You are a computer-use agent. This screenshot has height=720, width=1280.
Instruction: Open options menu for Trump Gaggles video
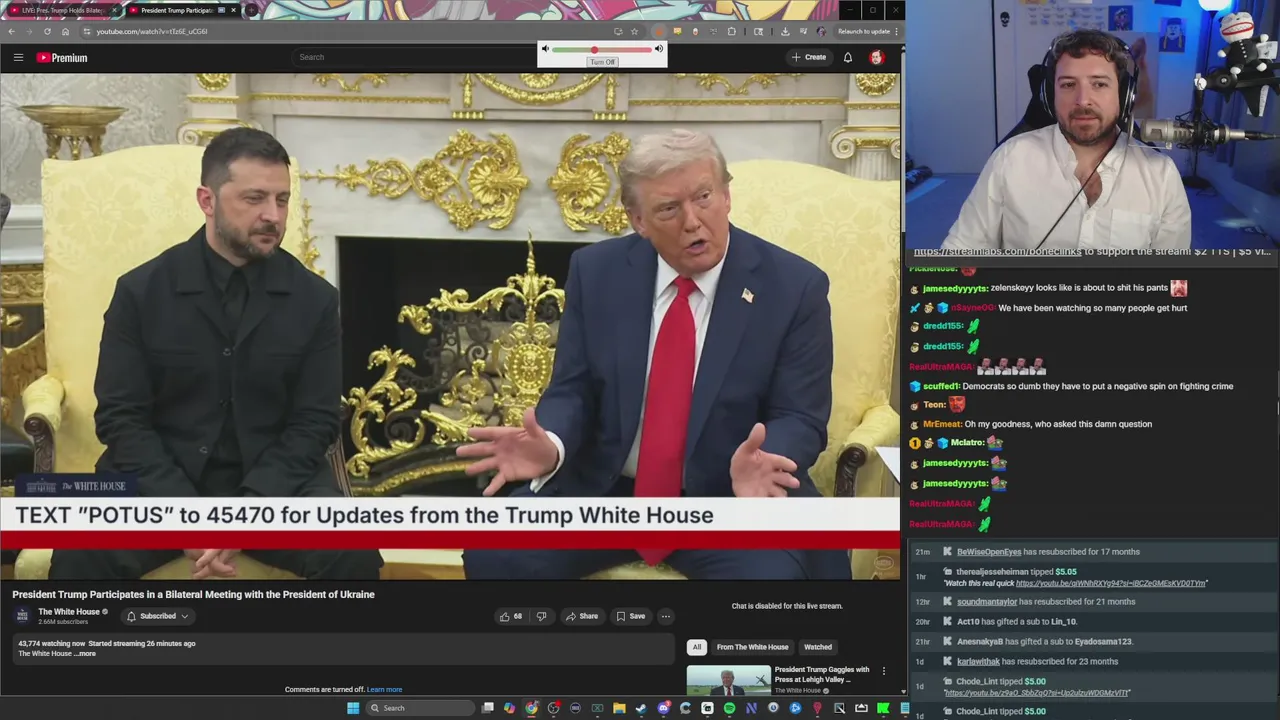click(883, 671)
